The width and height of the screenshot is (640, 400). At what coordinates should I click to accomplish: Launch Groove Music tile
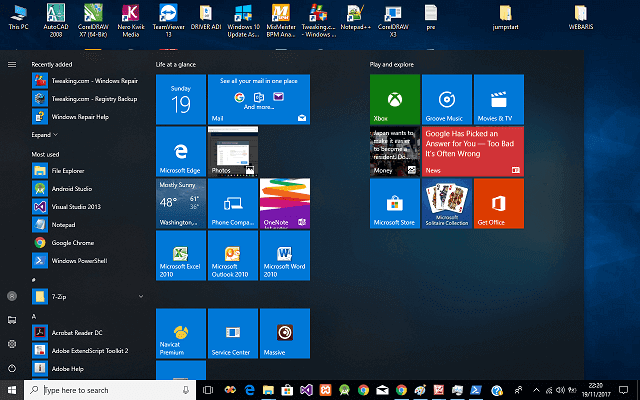click(x=447, y=99)
